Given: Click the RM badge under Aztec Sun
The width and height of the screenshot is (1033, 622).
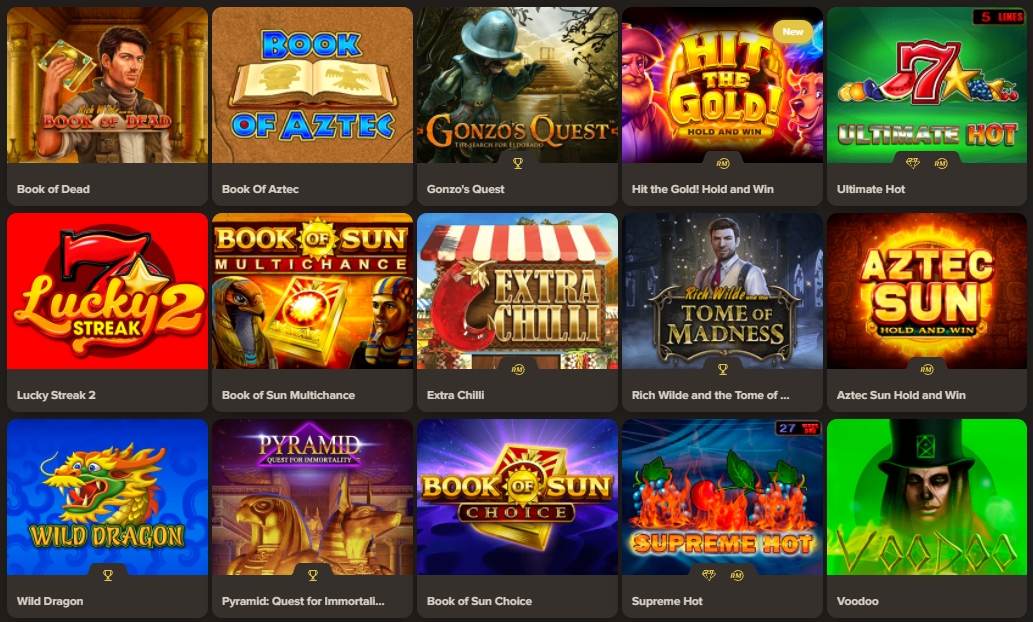Looking at the screenshot, I should coord(927,370).
